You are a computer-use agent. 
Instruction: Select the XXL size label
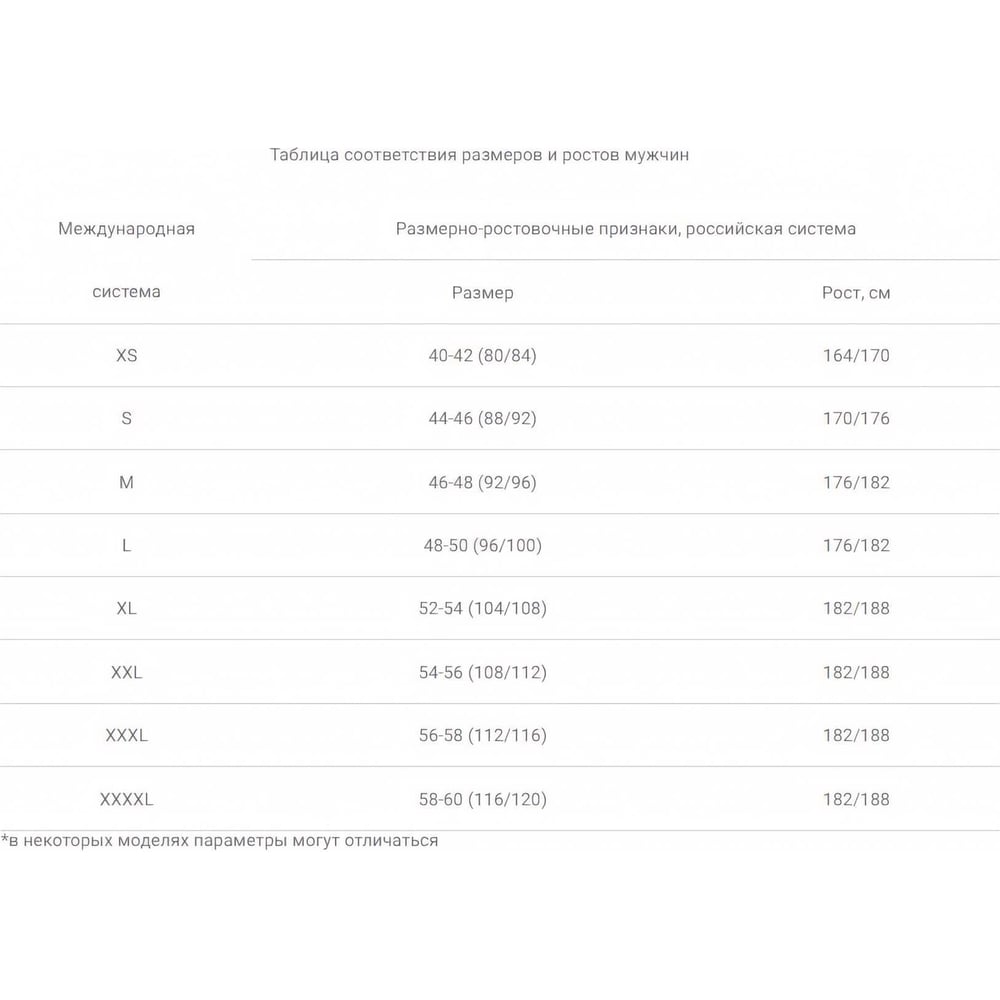click(126, 672)
